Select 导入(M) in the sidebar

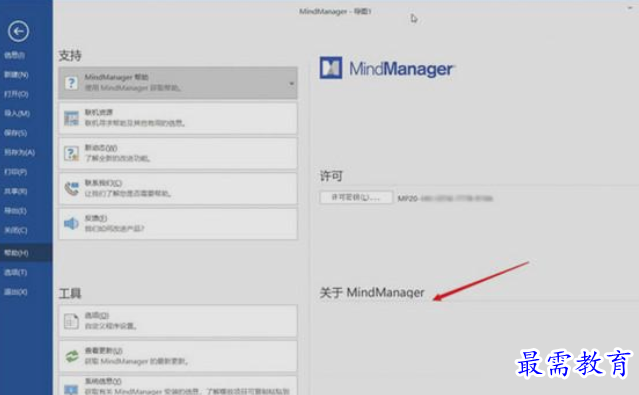click(17, 113)
